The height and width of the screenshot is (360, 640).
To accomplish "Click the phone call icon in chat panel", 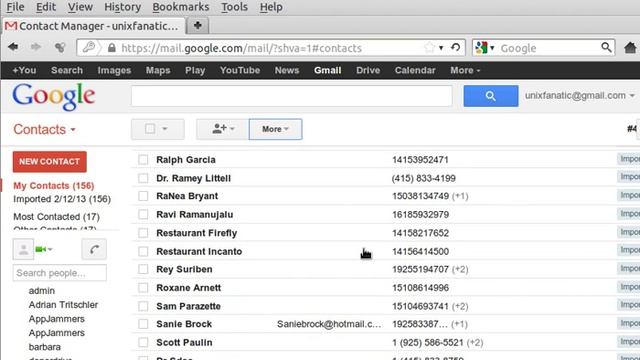I will point(94,249).
